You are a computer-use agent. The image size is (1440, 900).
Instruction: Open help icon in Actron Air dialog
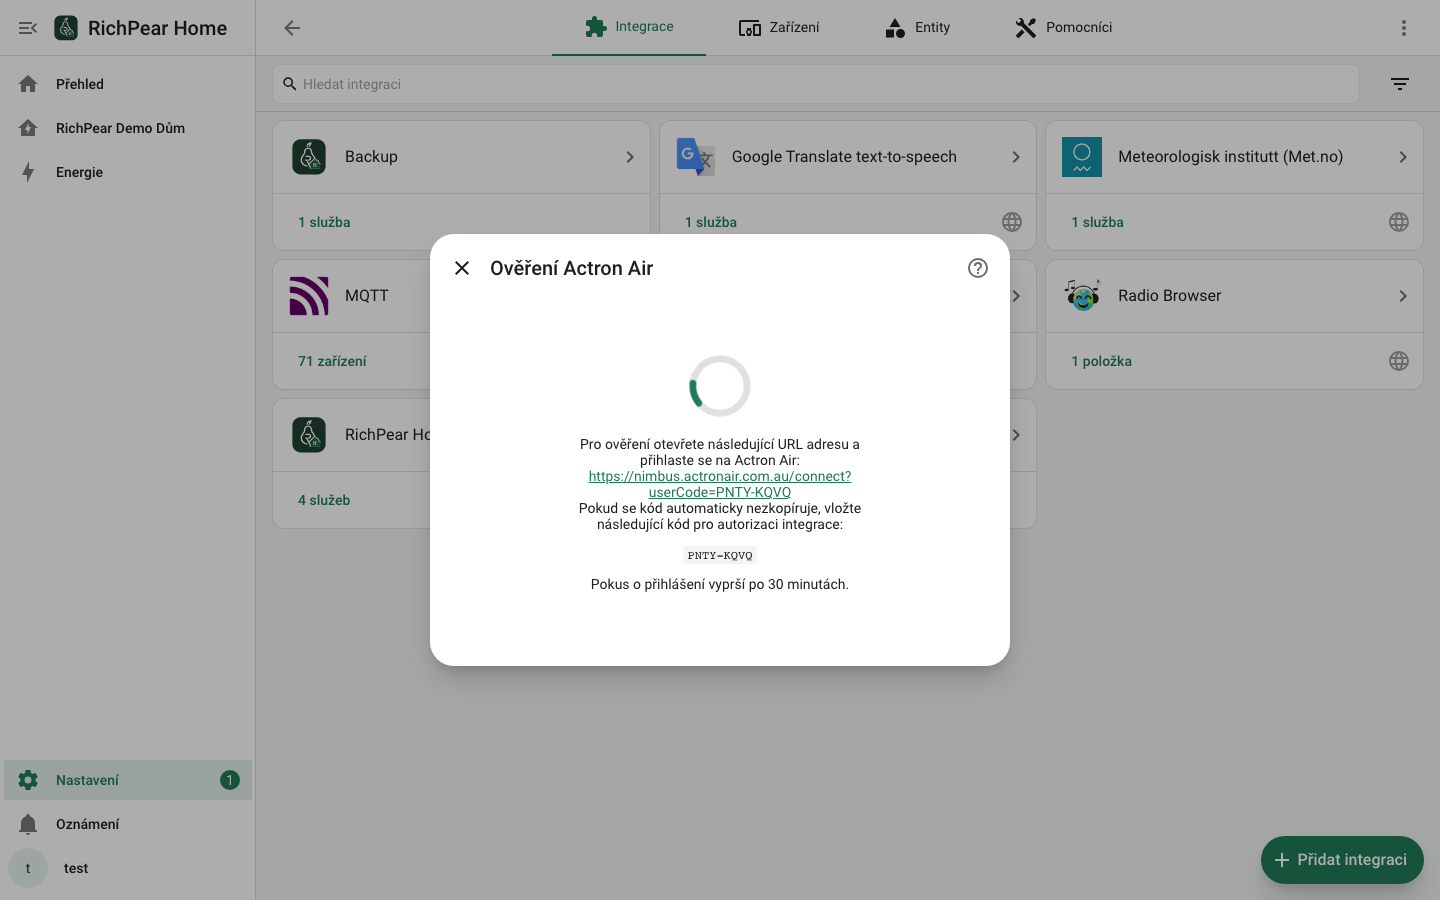(x=978, y=268)
